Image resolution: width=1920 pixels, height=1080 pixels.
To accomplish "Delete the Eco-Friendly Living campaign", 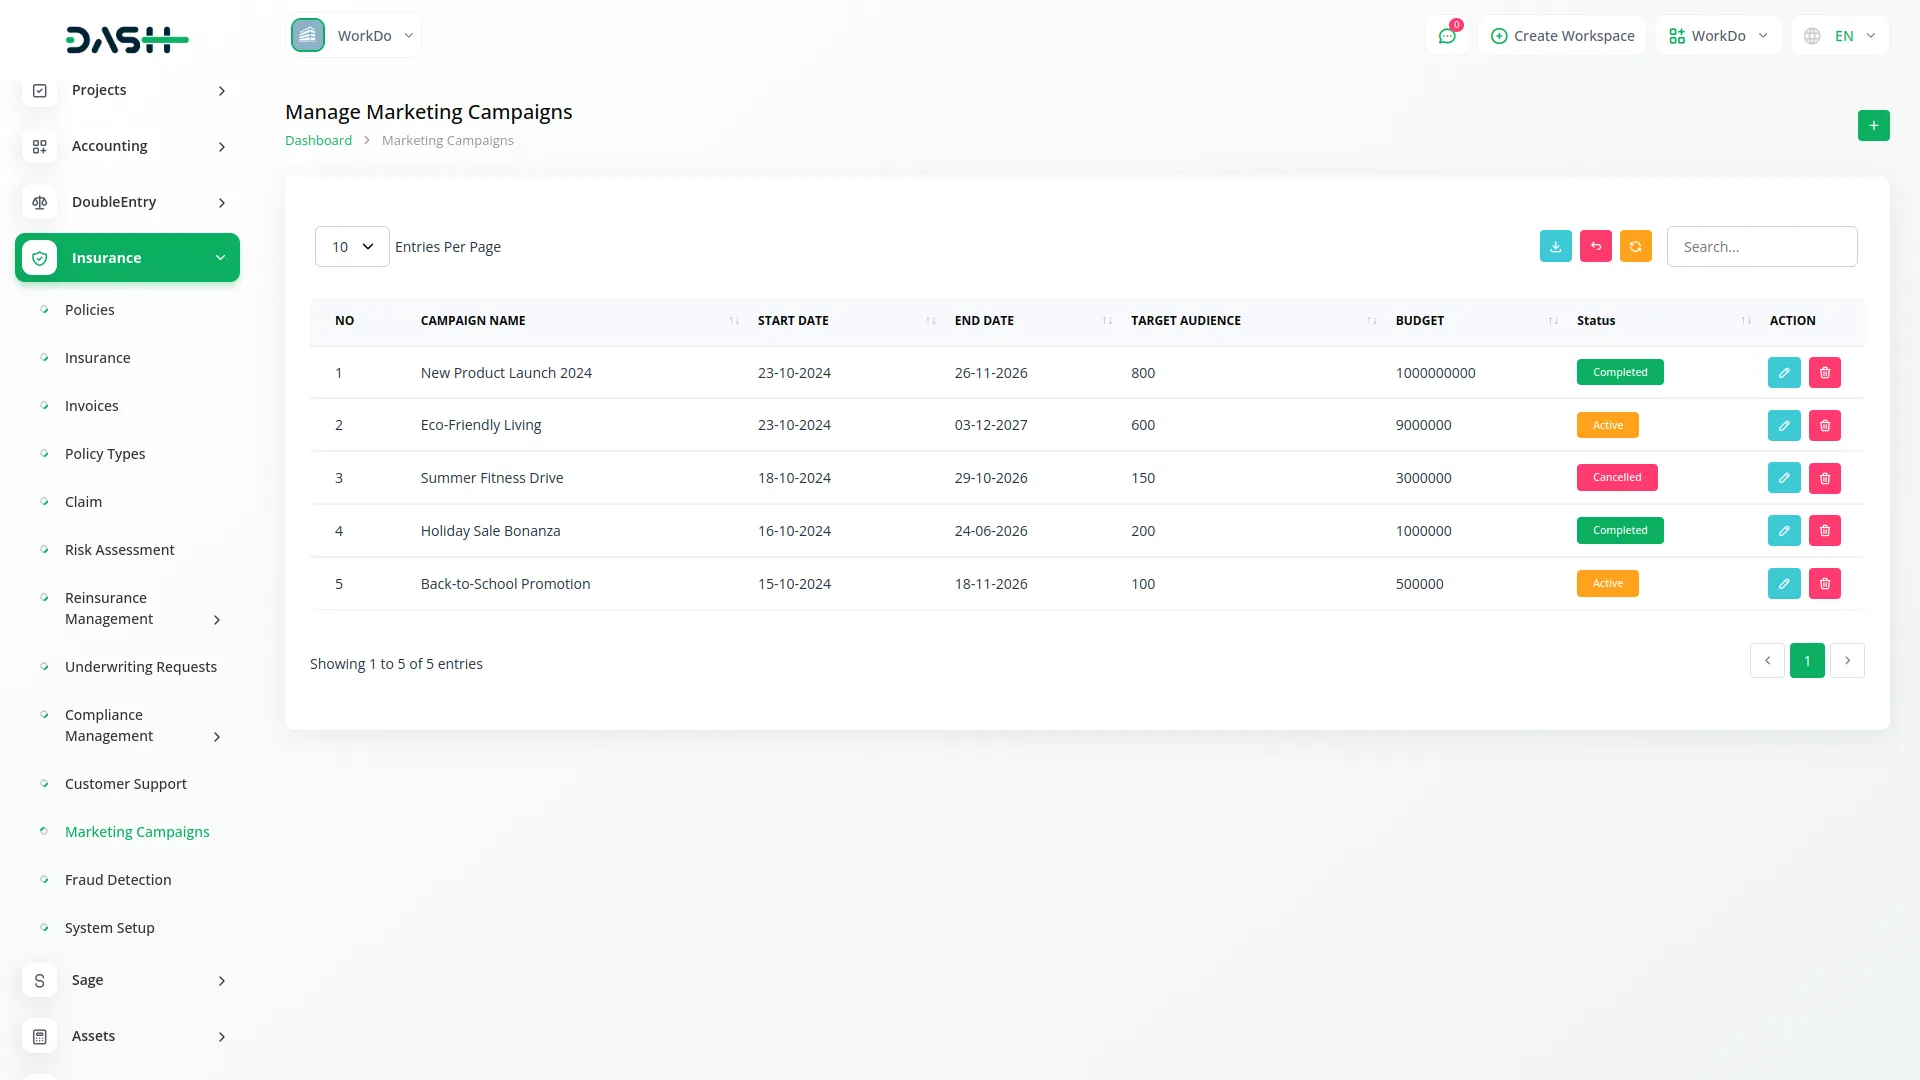I will click(x=1825, y=425).
